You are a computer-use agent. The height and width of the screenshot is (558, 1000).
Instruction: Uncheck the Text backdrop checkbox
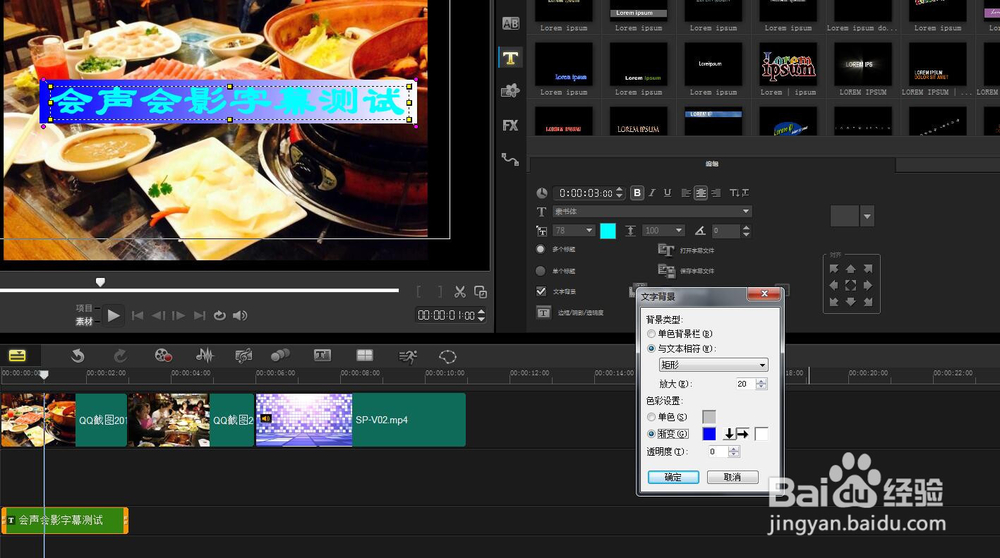pos(541,291)
